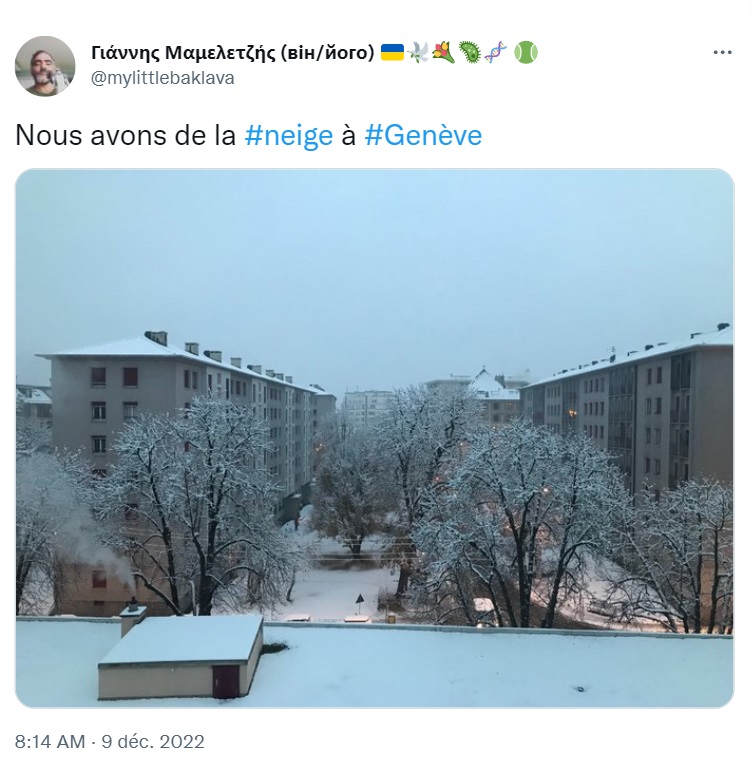Click the Ukraine flag emoji in name
The image size is (752, 766).
[392, 52]
